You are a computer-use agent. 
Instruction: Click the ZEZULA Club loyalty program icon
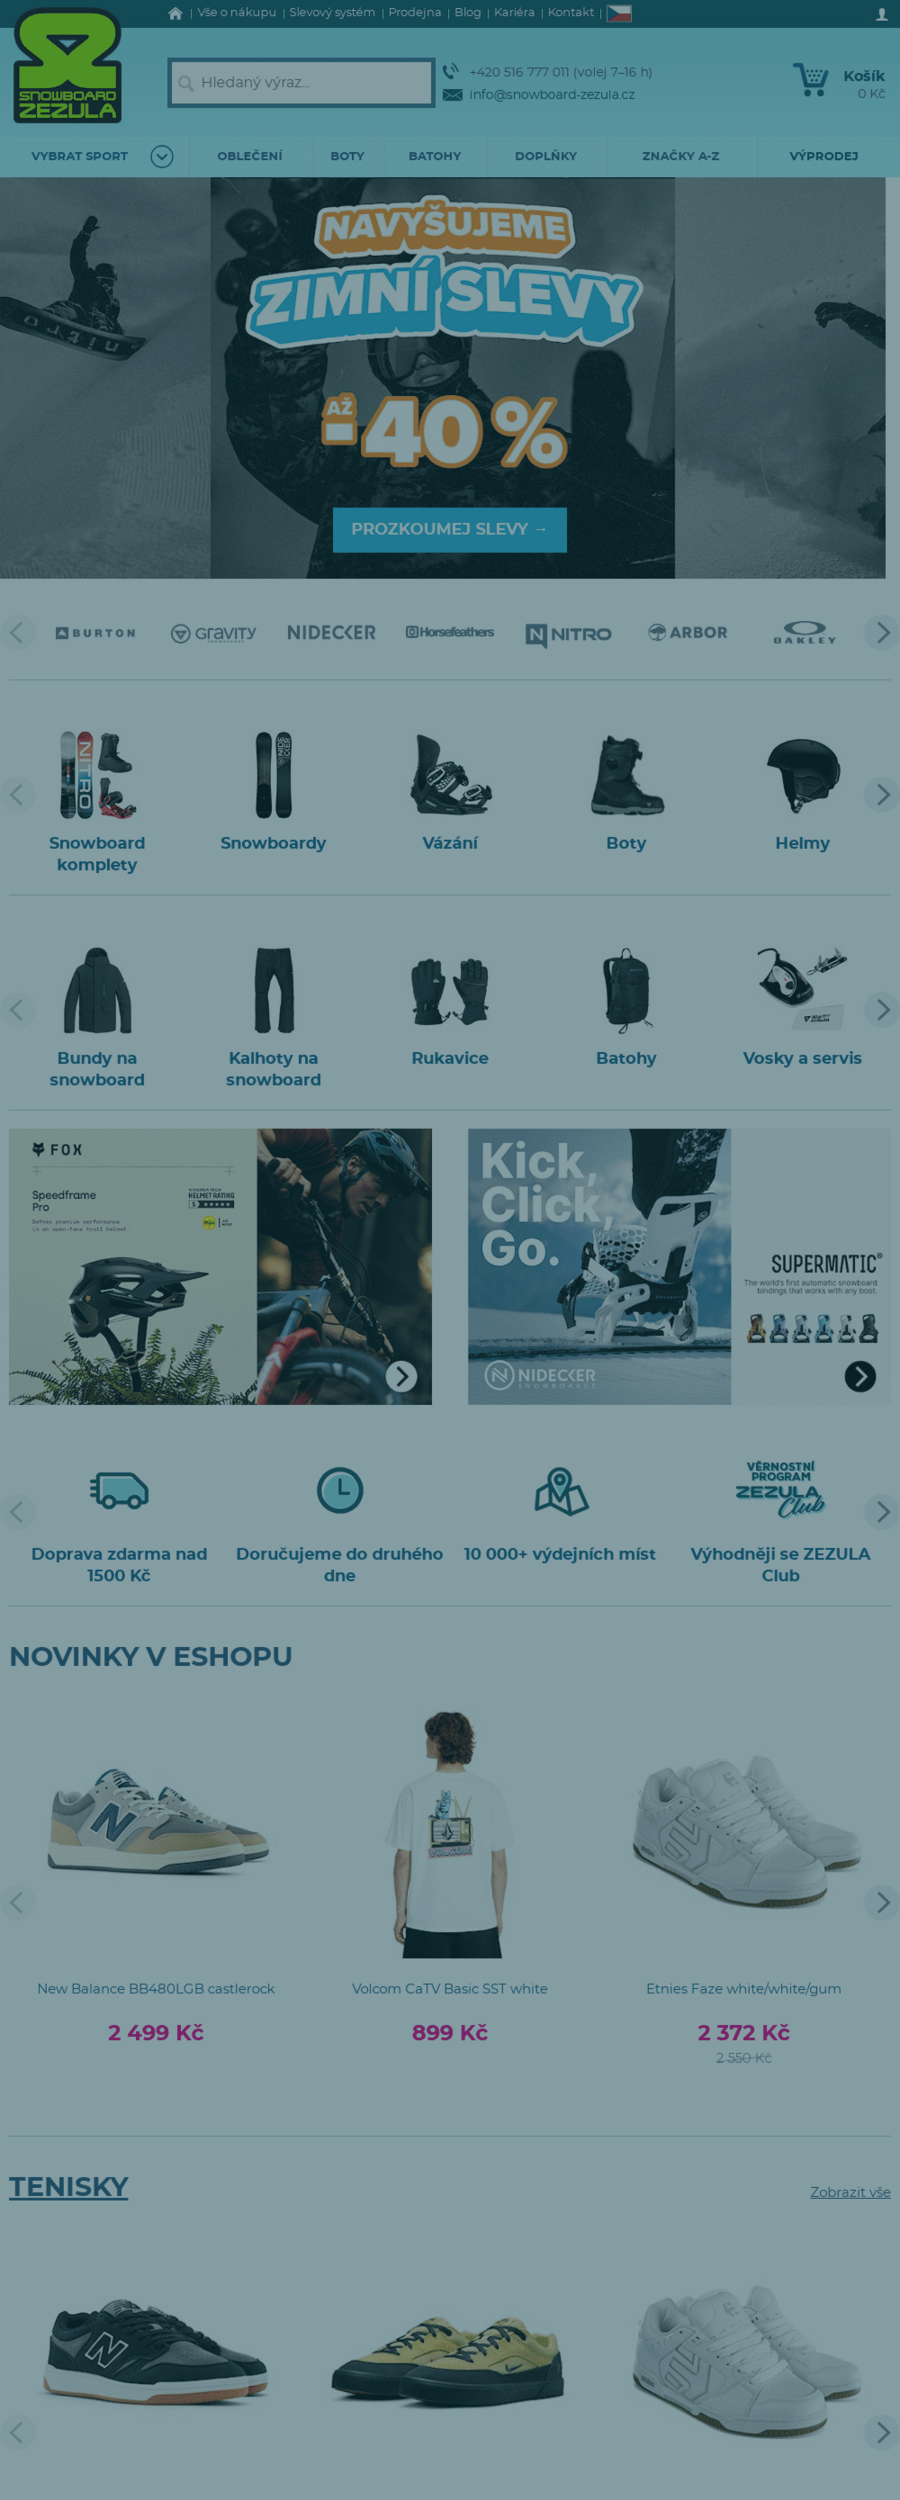click(780, 1489)
